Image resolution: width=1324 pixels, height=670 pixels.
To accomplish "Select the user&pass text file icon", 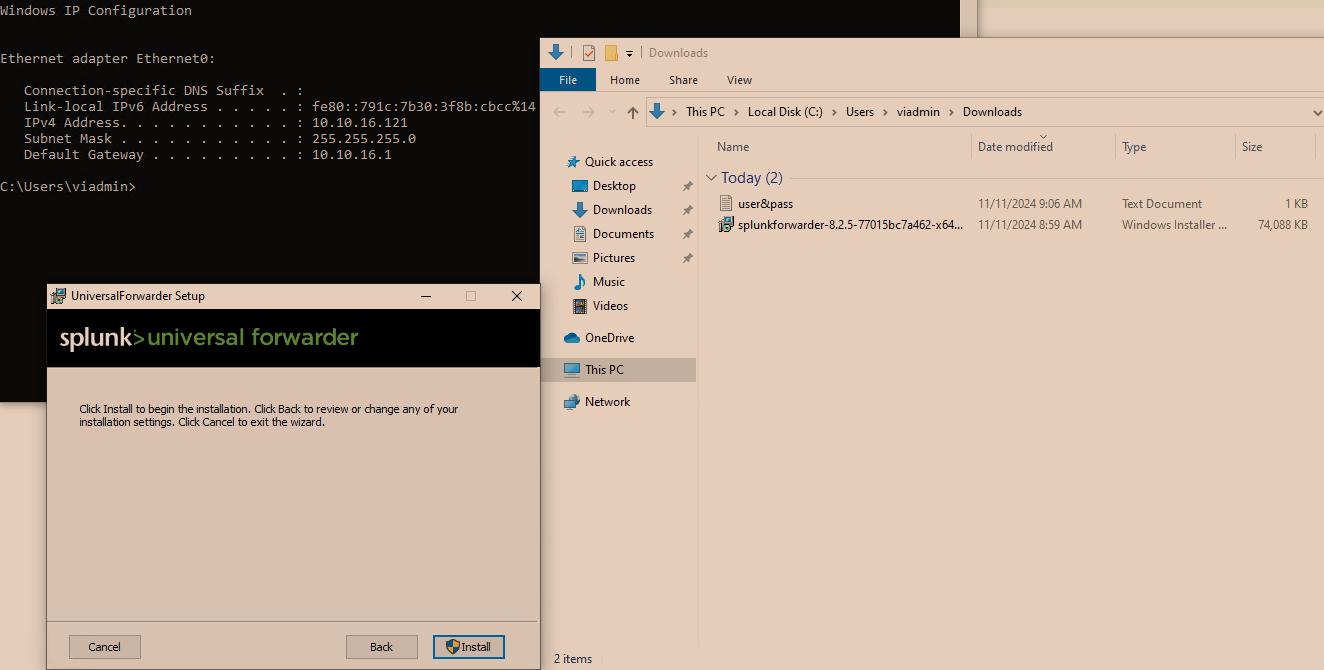I will pos(727,204).
